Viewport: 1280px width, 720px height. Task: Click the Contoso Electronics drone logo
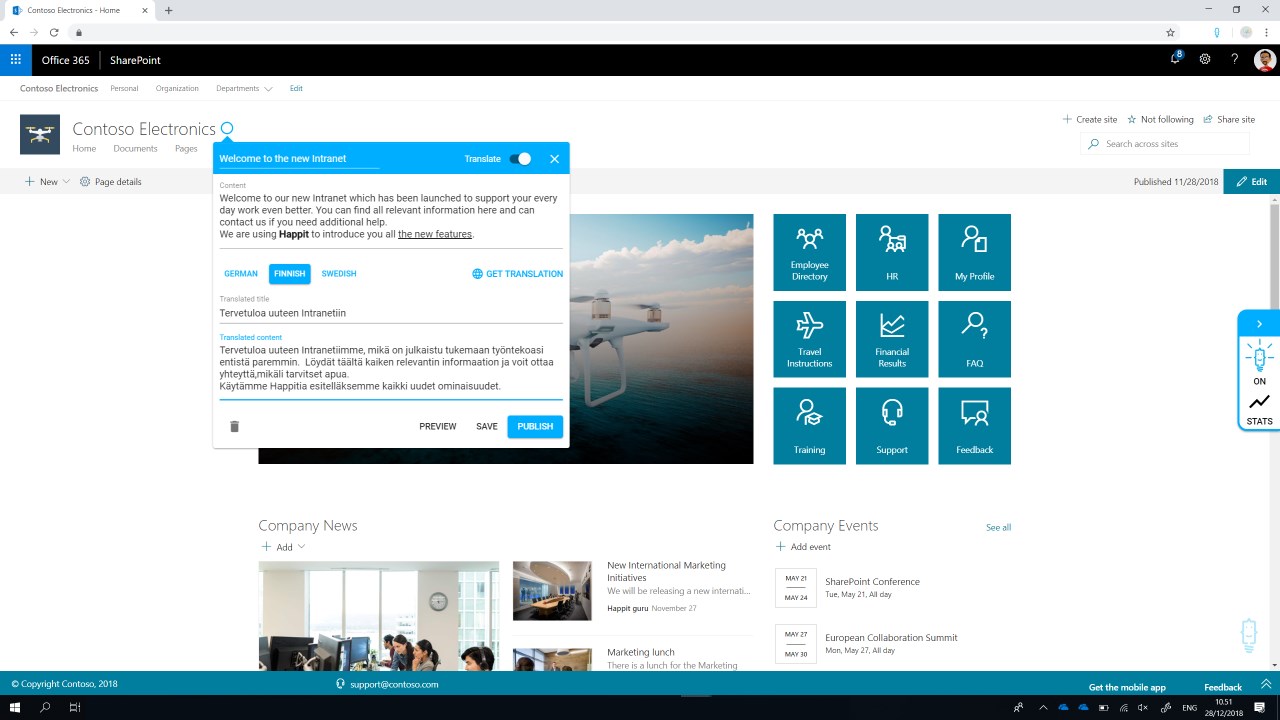coord(40,134)
